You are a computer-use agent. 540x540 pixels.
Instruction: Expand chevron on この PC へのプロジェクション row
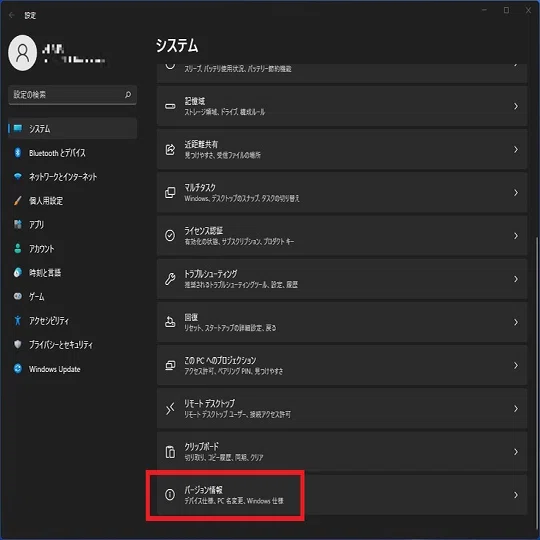[516, 365]
